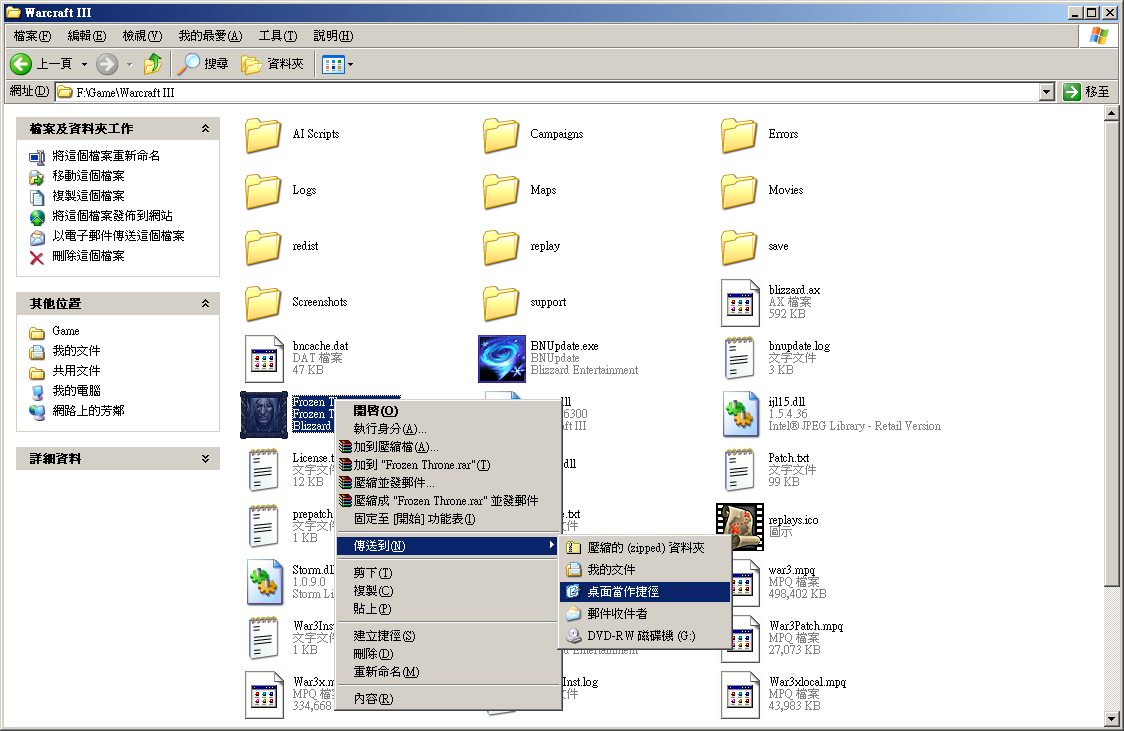Screen dimensions: 1124x731
Task: Select the ijl15.dll file icon
Action: click(x=740, y=414)
